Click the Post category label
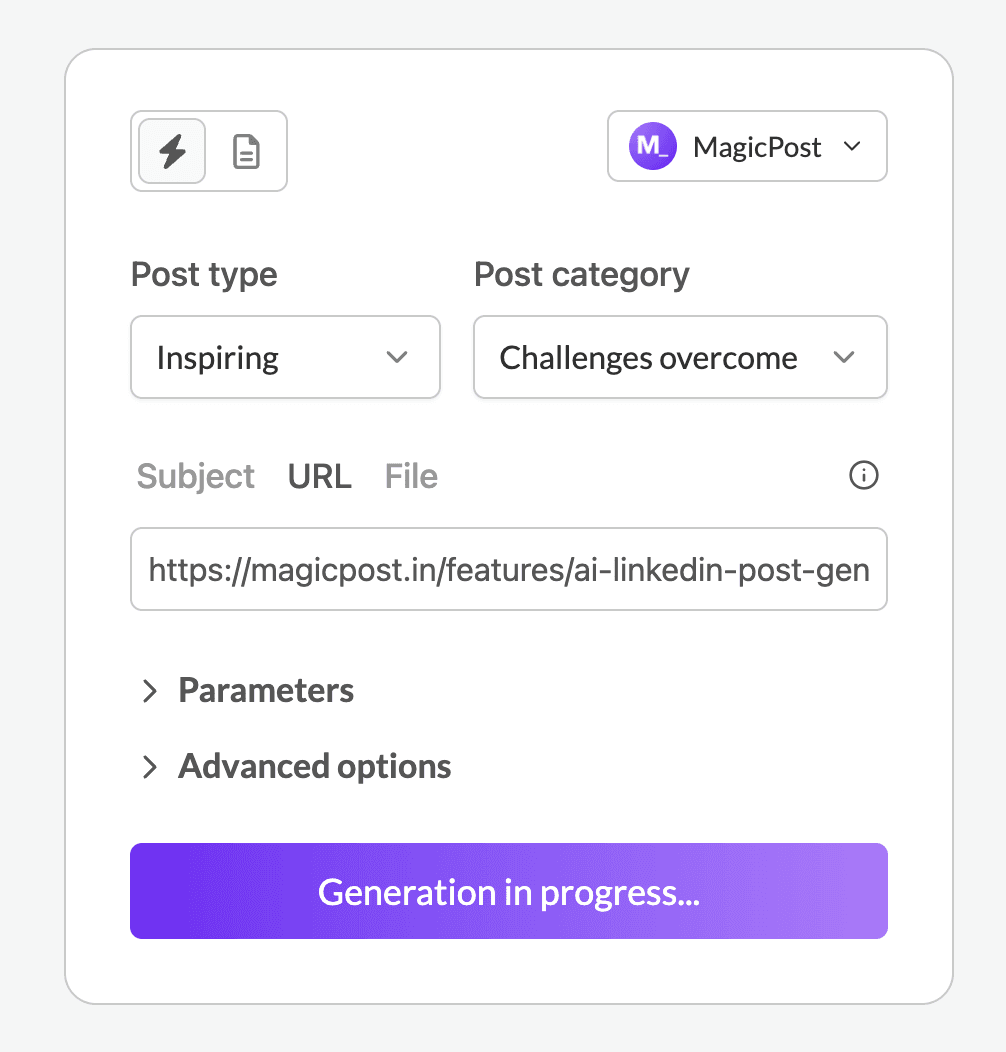This screenshot has width=1006, height=1052. (582, 274)
